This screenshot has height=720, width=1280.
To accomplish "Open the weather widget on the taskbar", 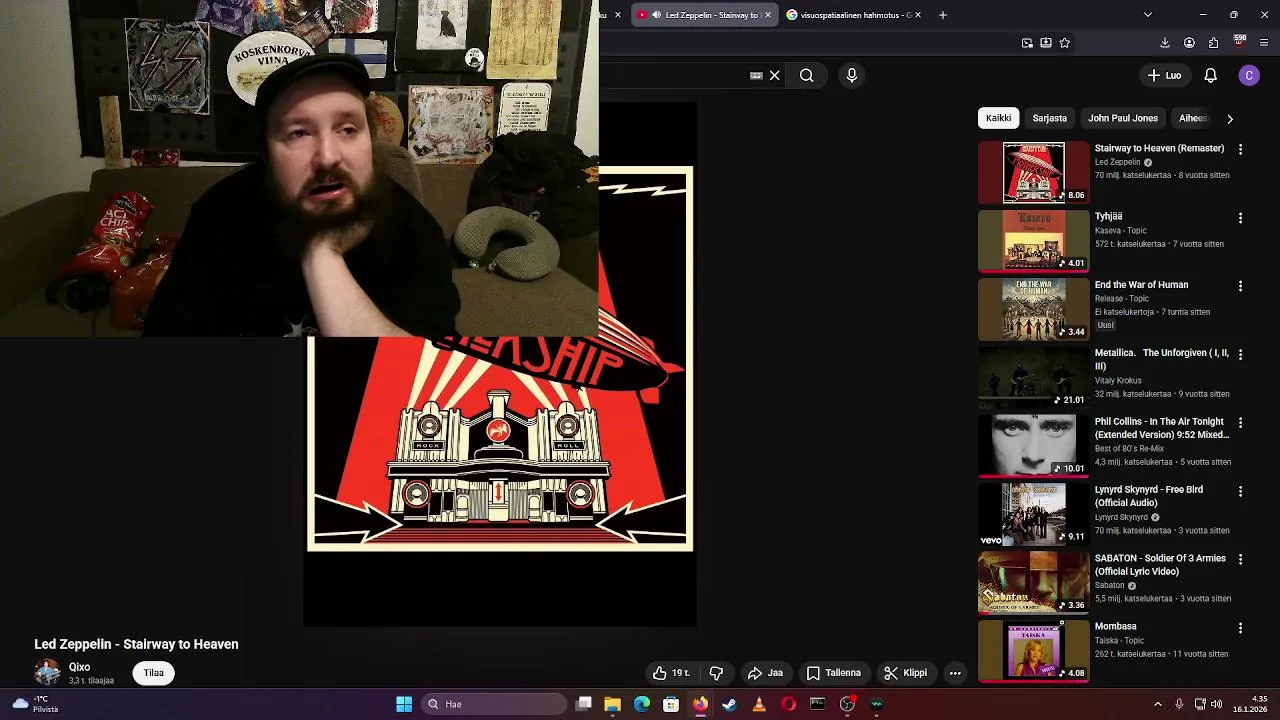I will click(x=34, y=704).
